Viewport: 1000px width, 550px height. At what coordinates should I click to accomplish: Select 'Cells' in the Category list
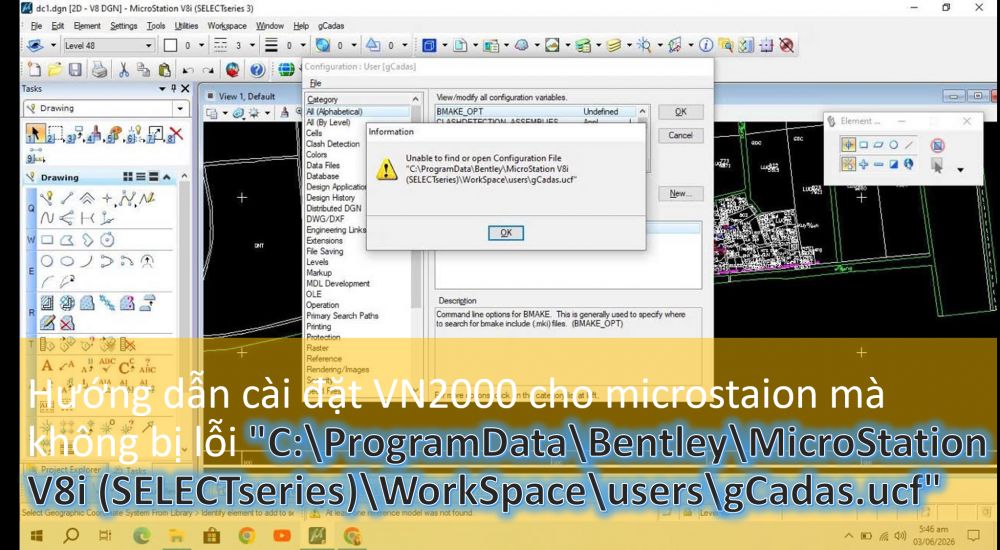pyautogui.click(x=314, y=133)
